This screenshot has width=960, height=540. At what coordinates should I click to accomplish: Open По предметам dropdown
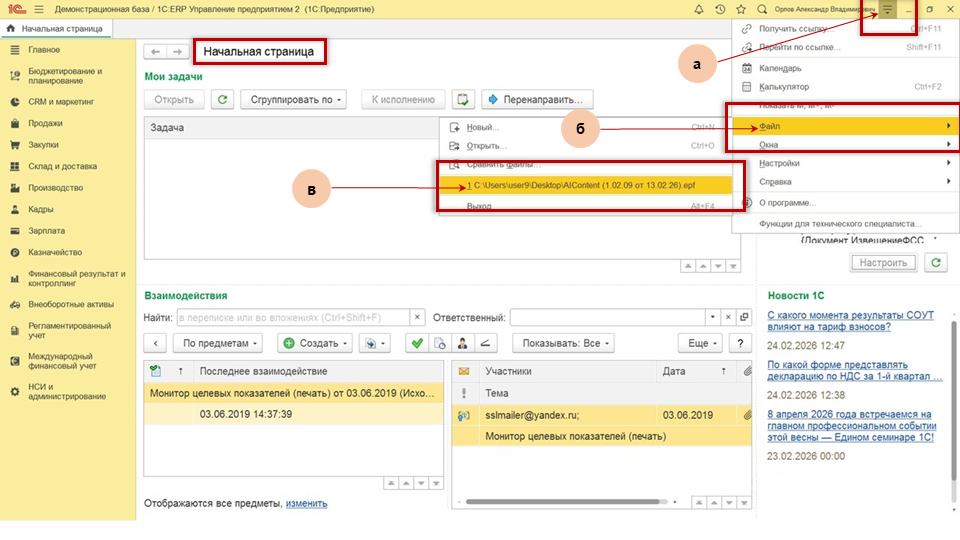(219, 343)
